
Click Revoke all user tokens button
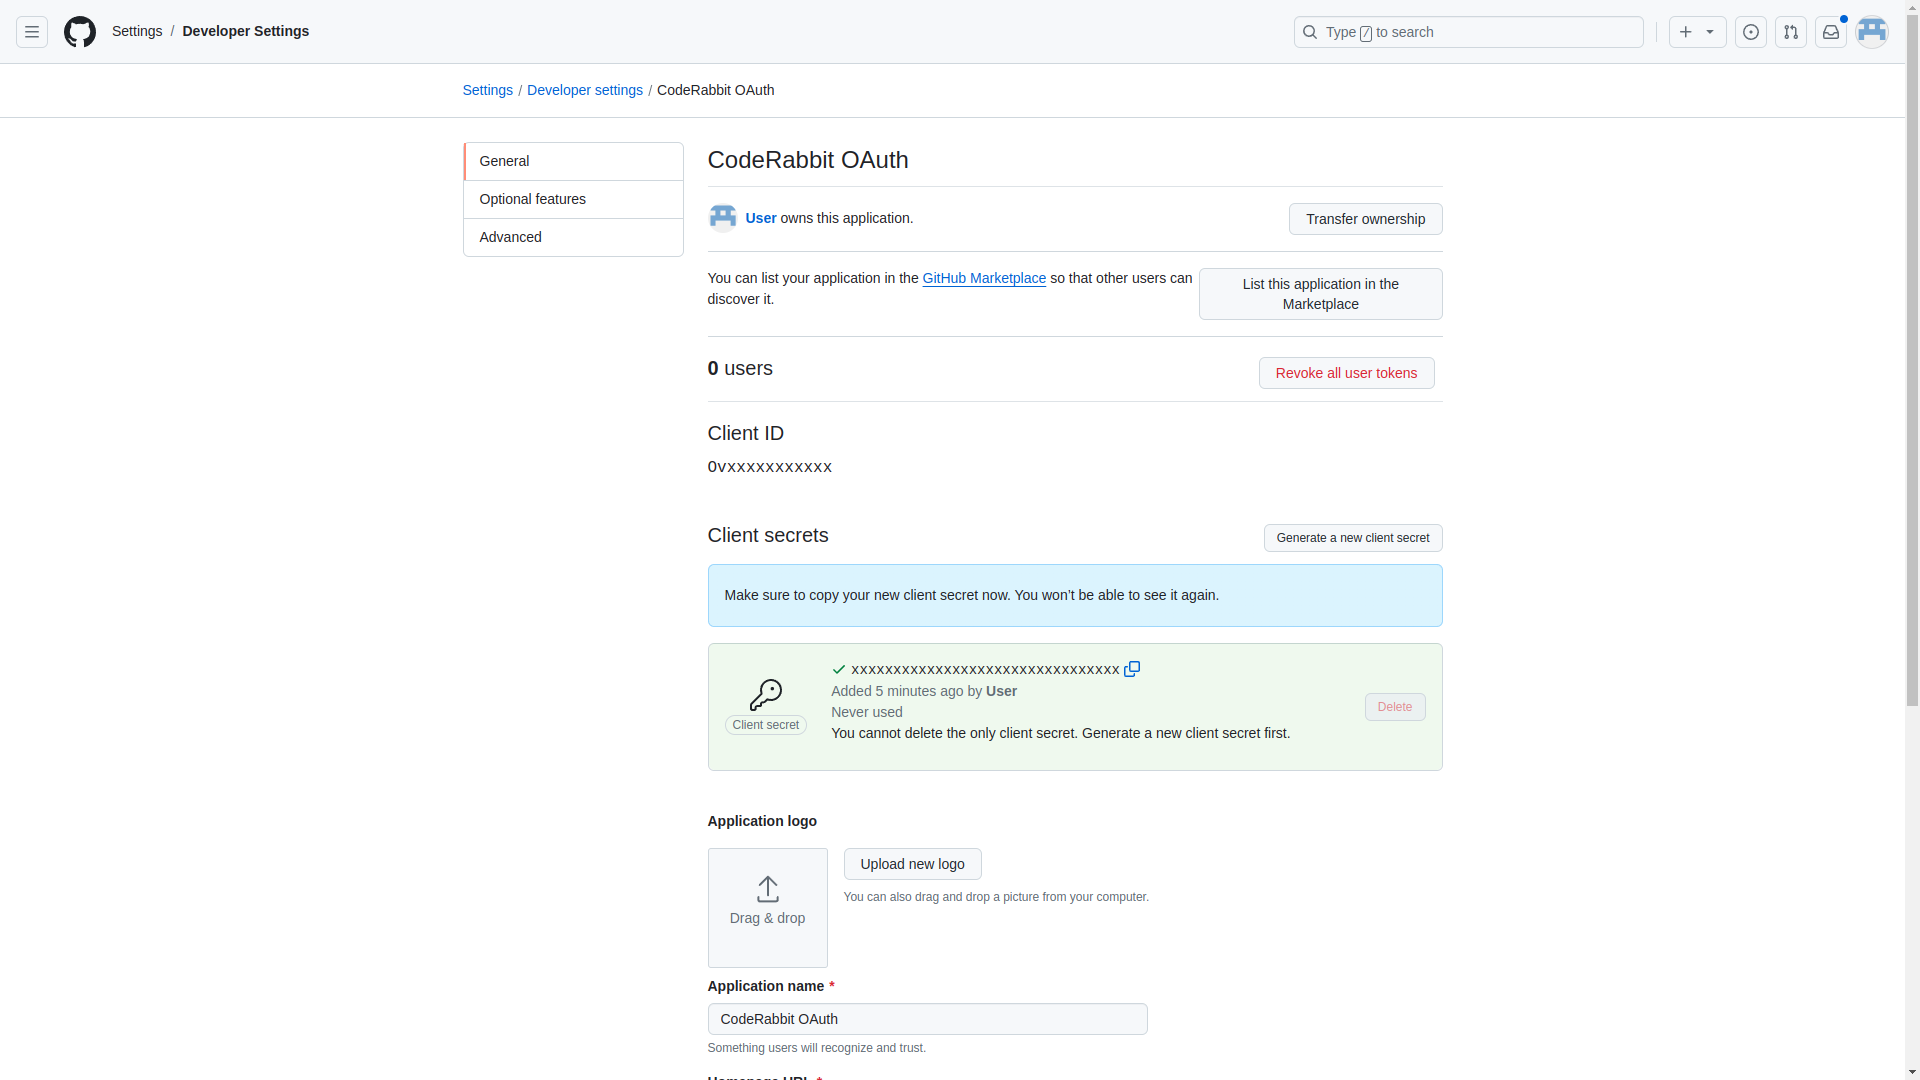[1346, 372]
